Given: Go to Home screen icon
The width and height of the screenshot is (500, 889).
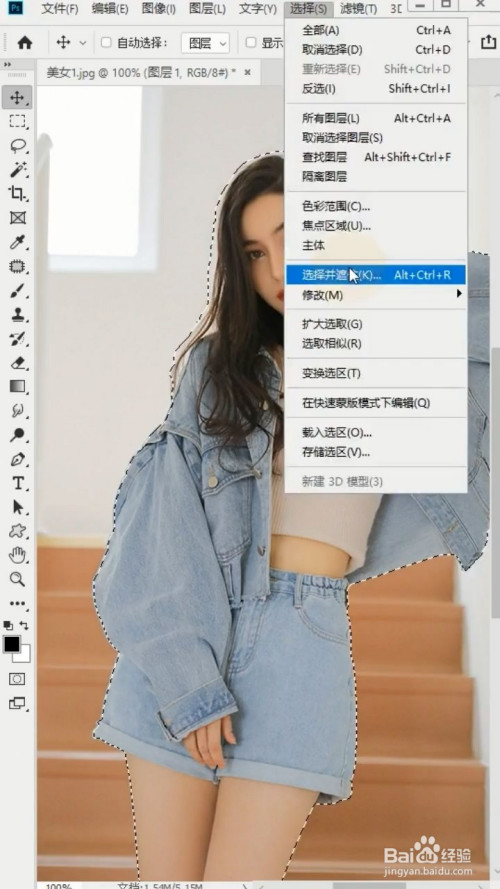Looking at the screenshot, I should coord(25,43).
